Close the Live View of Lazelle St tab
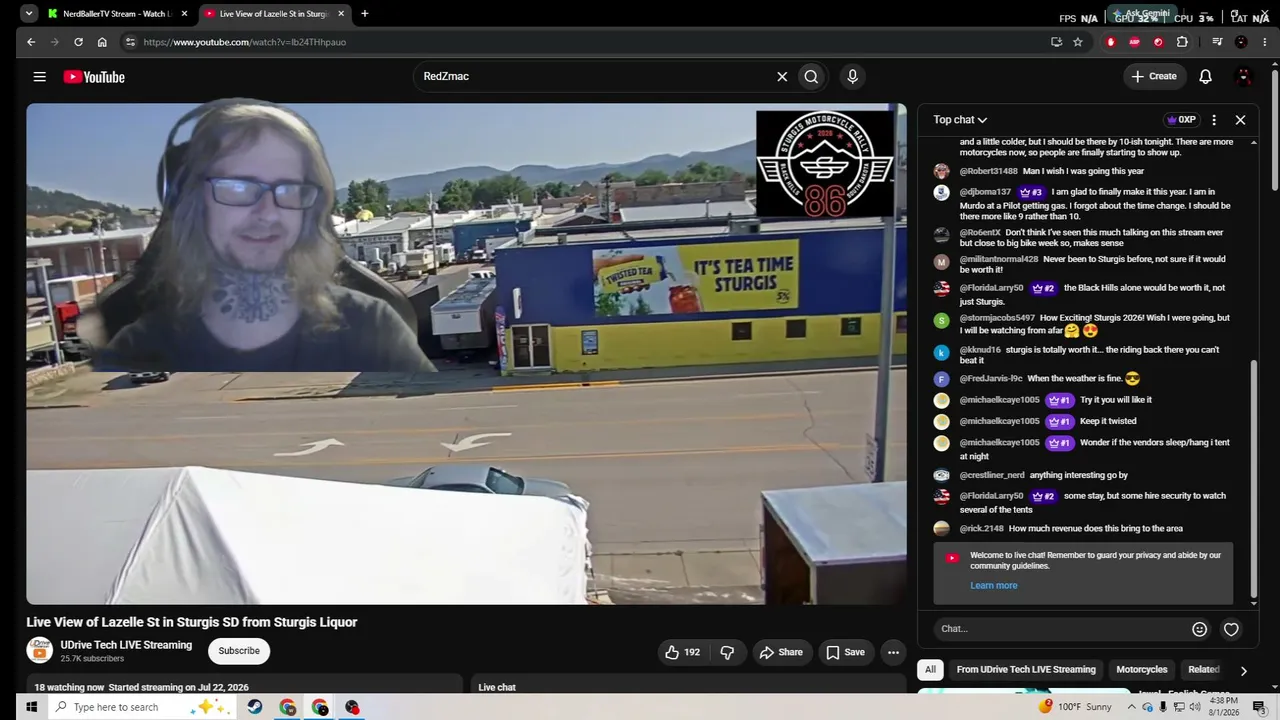Screen dimensions: 1280x720 click(341, 14)
